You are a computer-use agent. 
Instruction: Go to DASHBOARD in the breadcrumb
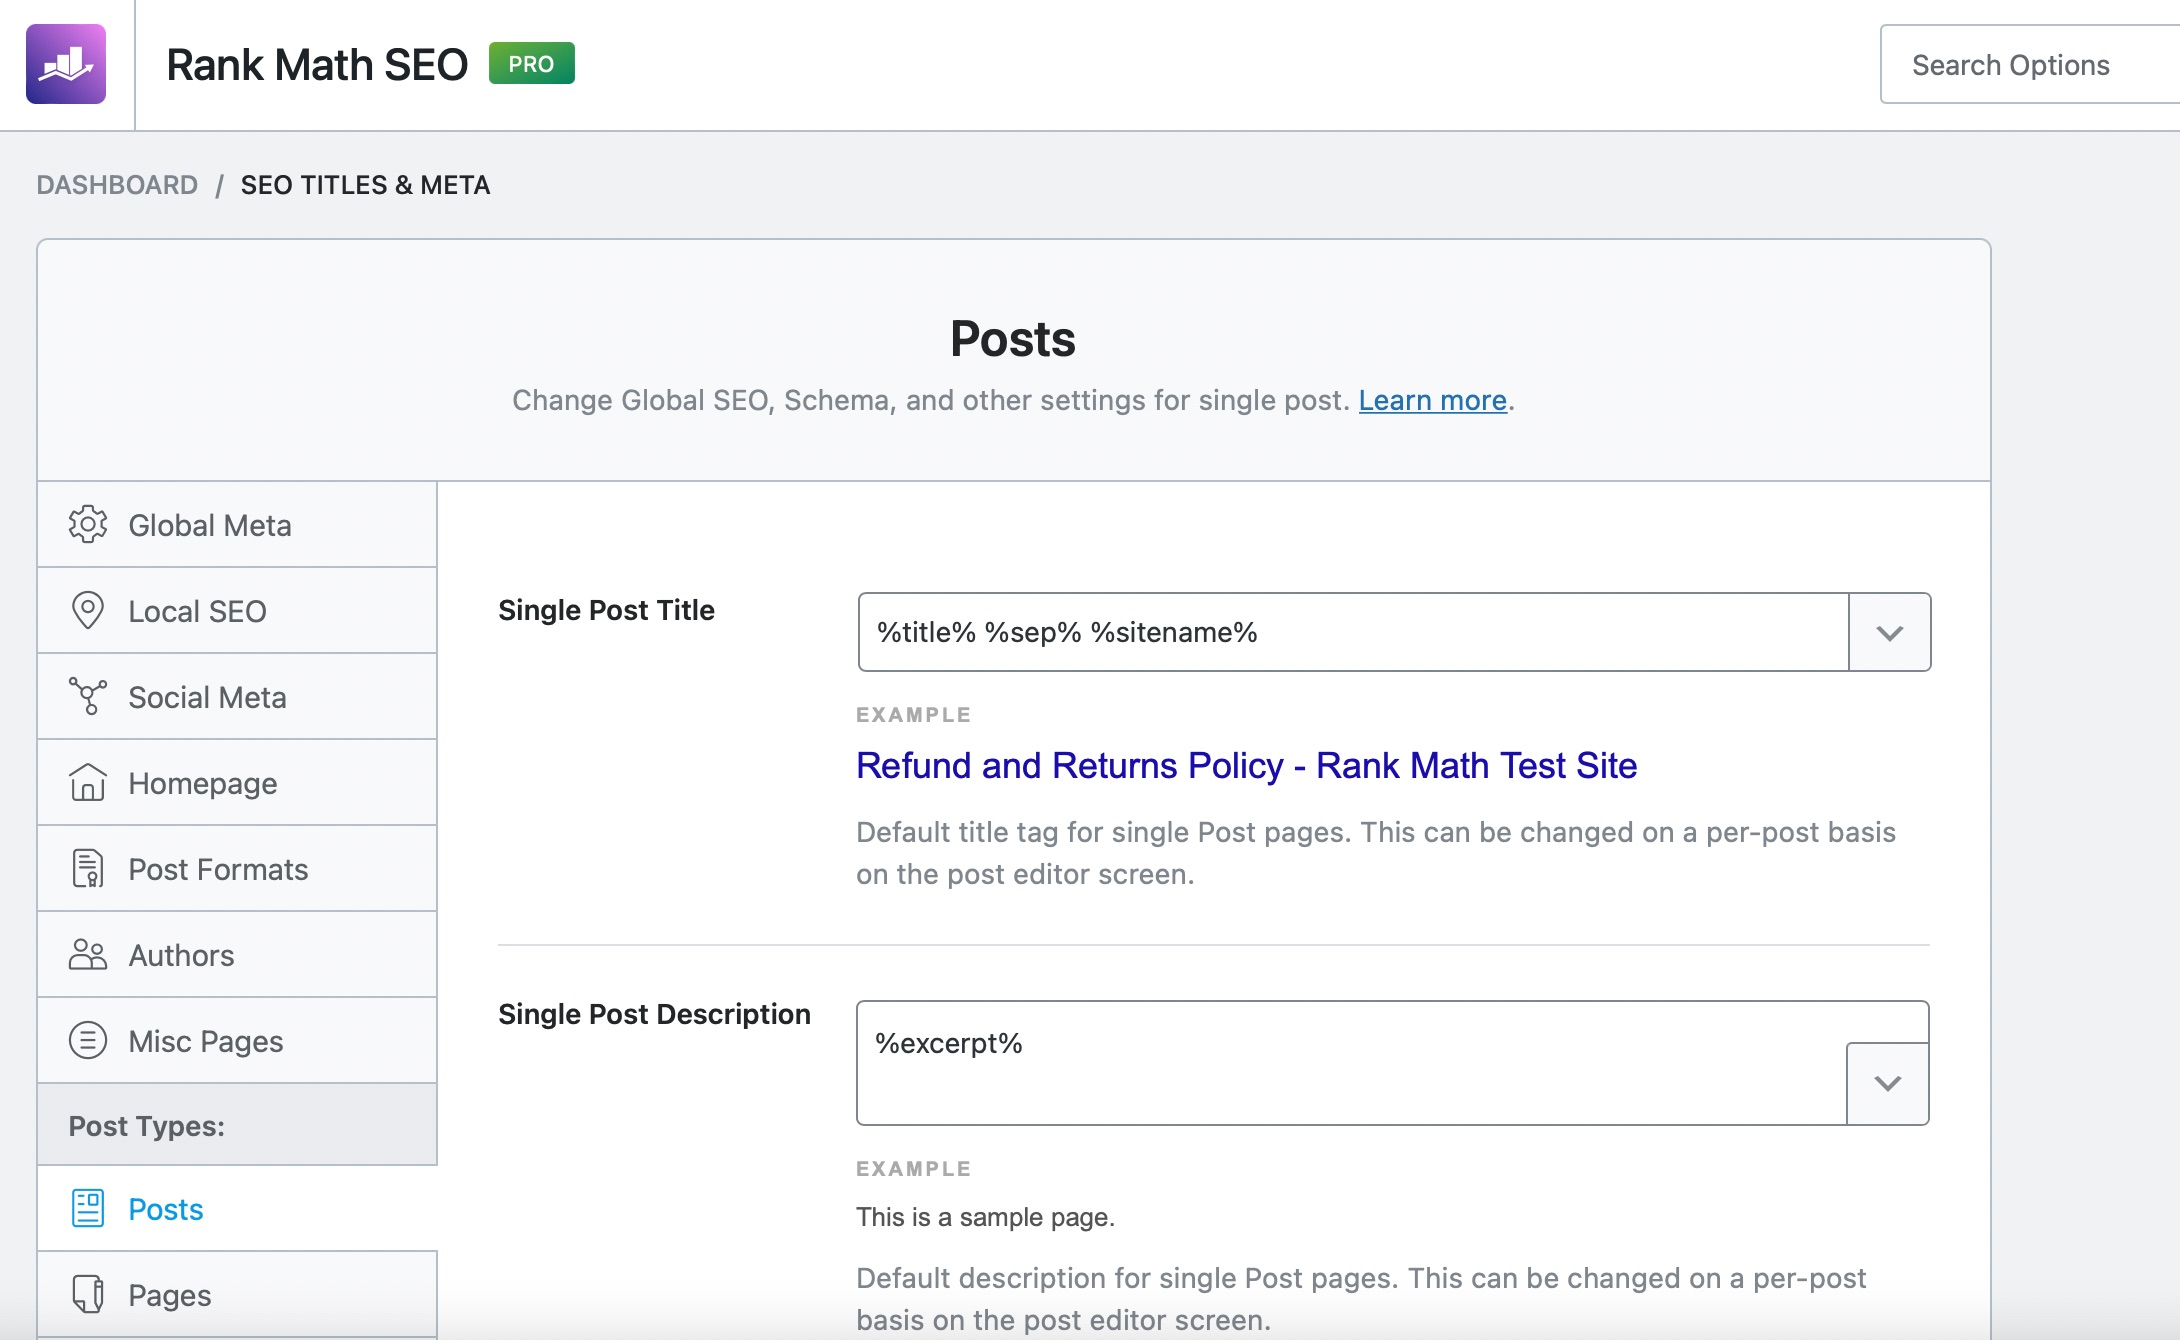(117, 185)
